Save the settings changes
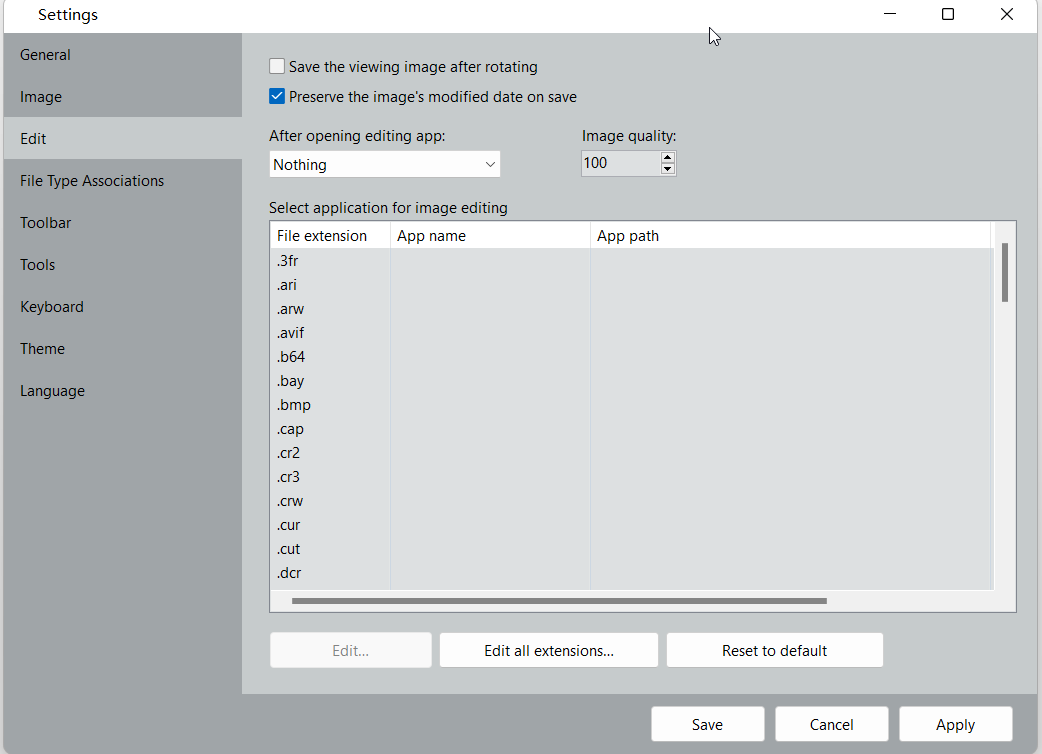The image size is (1042, 754). [x=707, y=724]
